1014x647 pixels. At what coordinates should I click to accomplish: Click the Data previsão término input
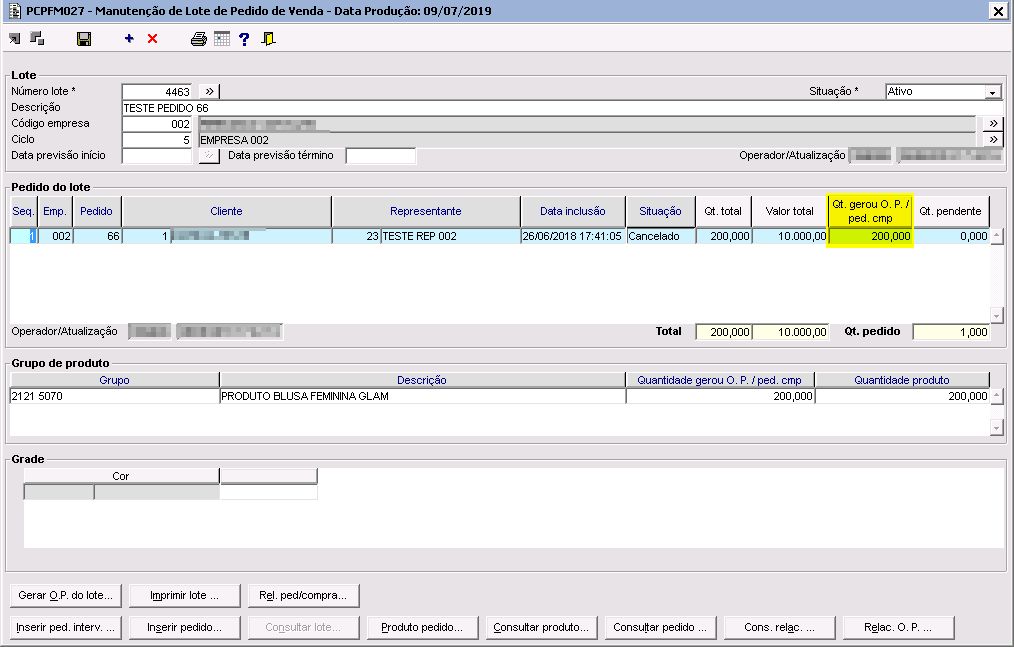click(381, 156)
